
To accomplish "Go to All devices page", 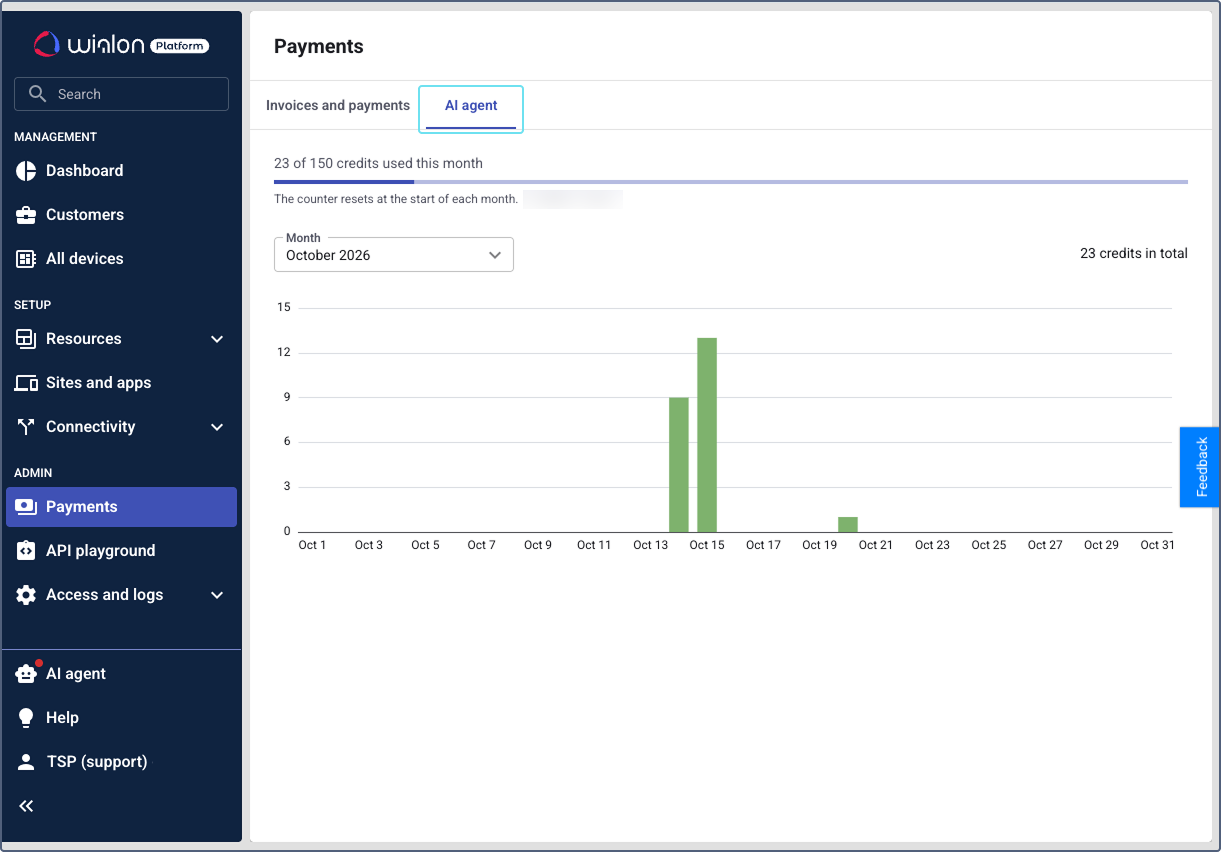I will click(x=121, y=259).
